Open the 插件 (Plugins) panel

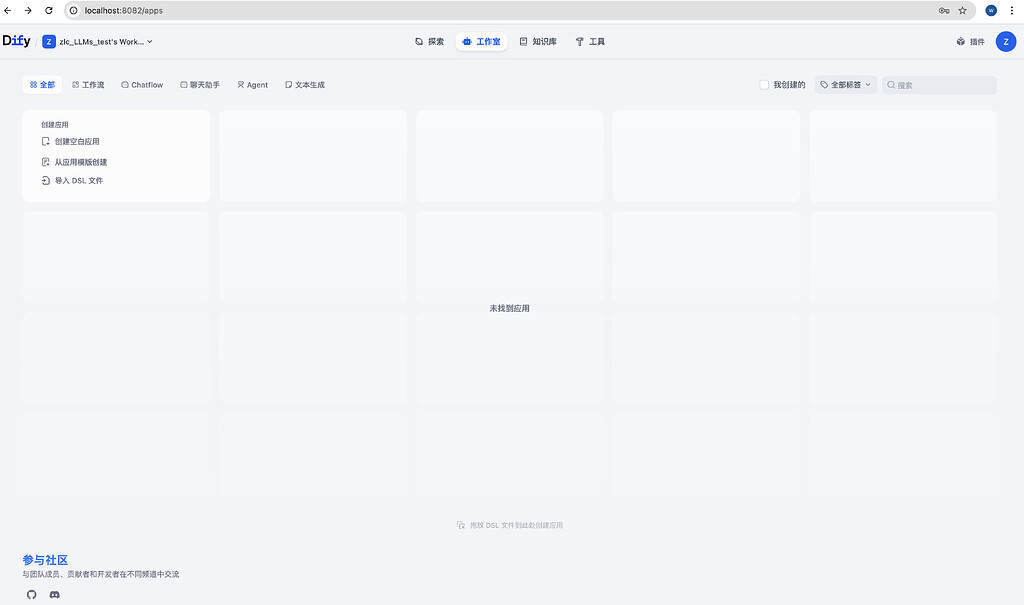pyautogui.click(x=969, y=41)
